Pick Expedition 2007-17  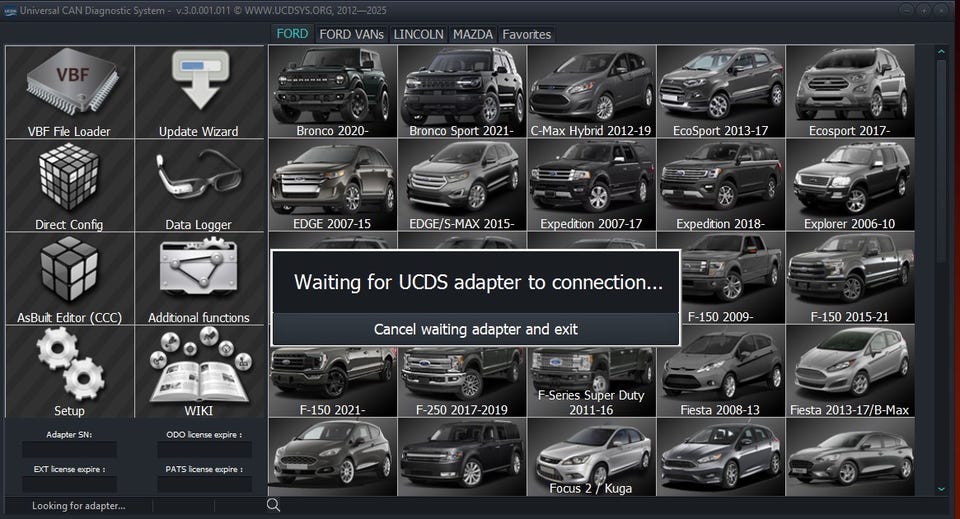click(x=591, y=185)
